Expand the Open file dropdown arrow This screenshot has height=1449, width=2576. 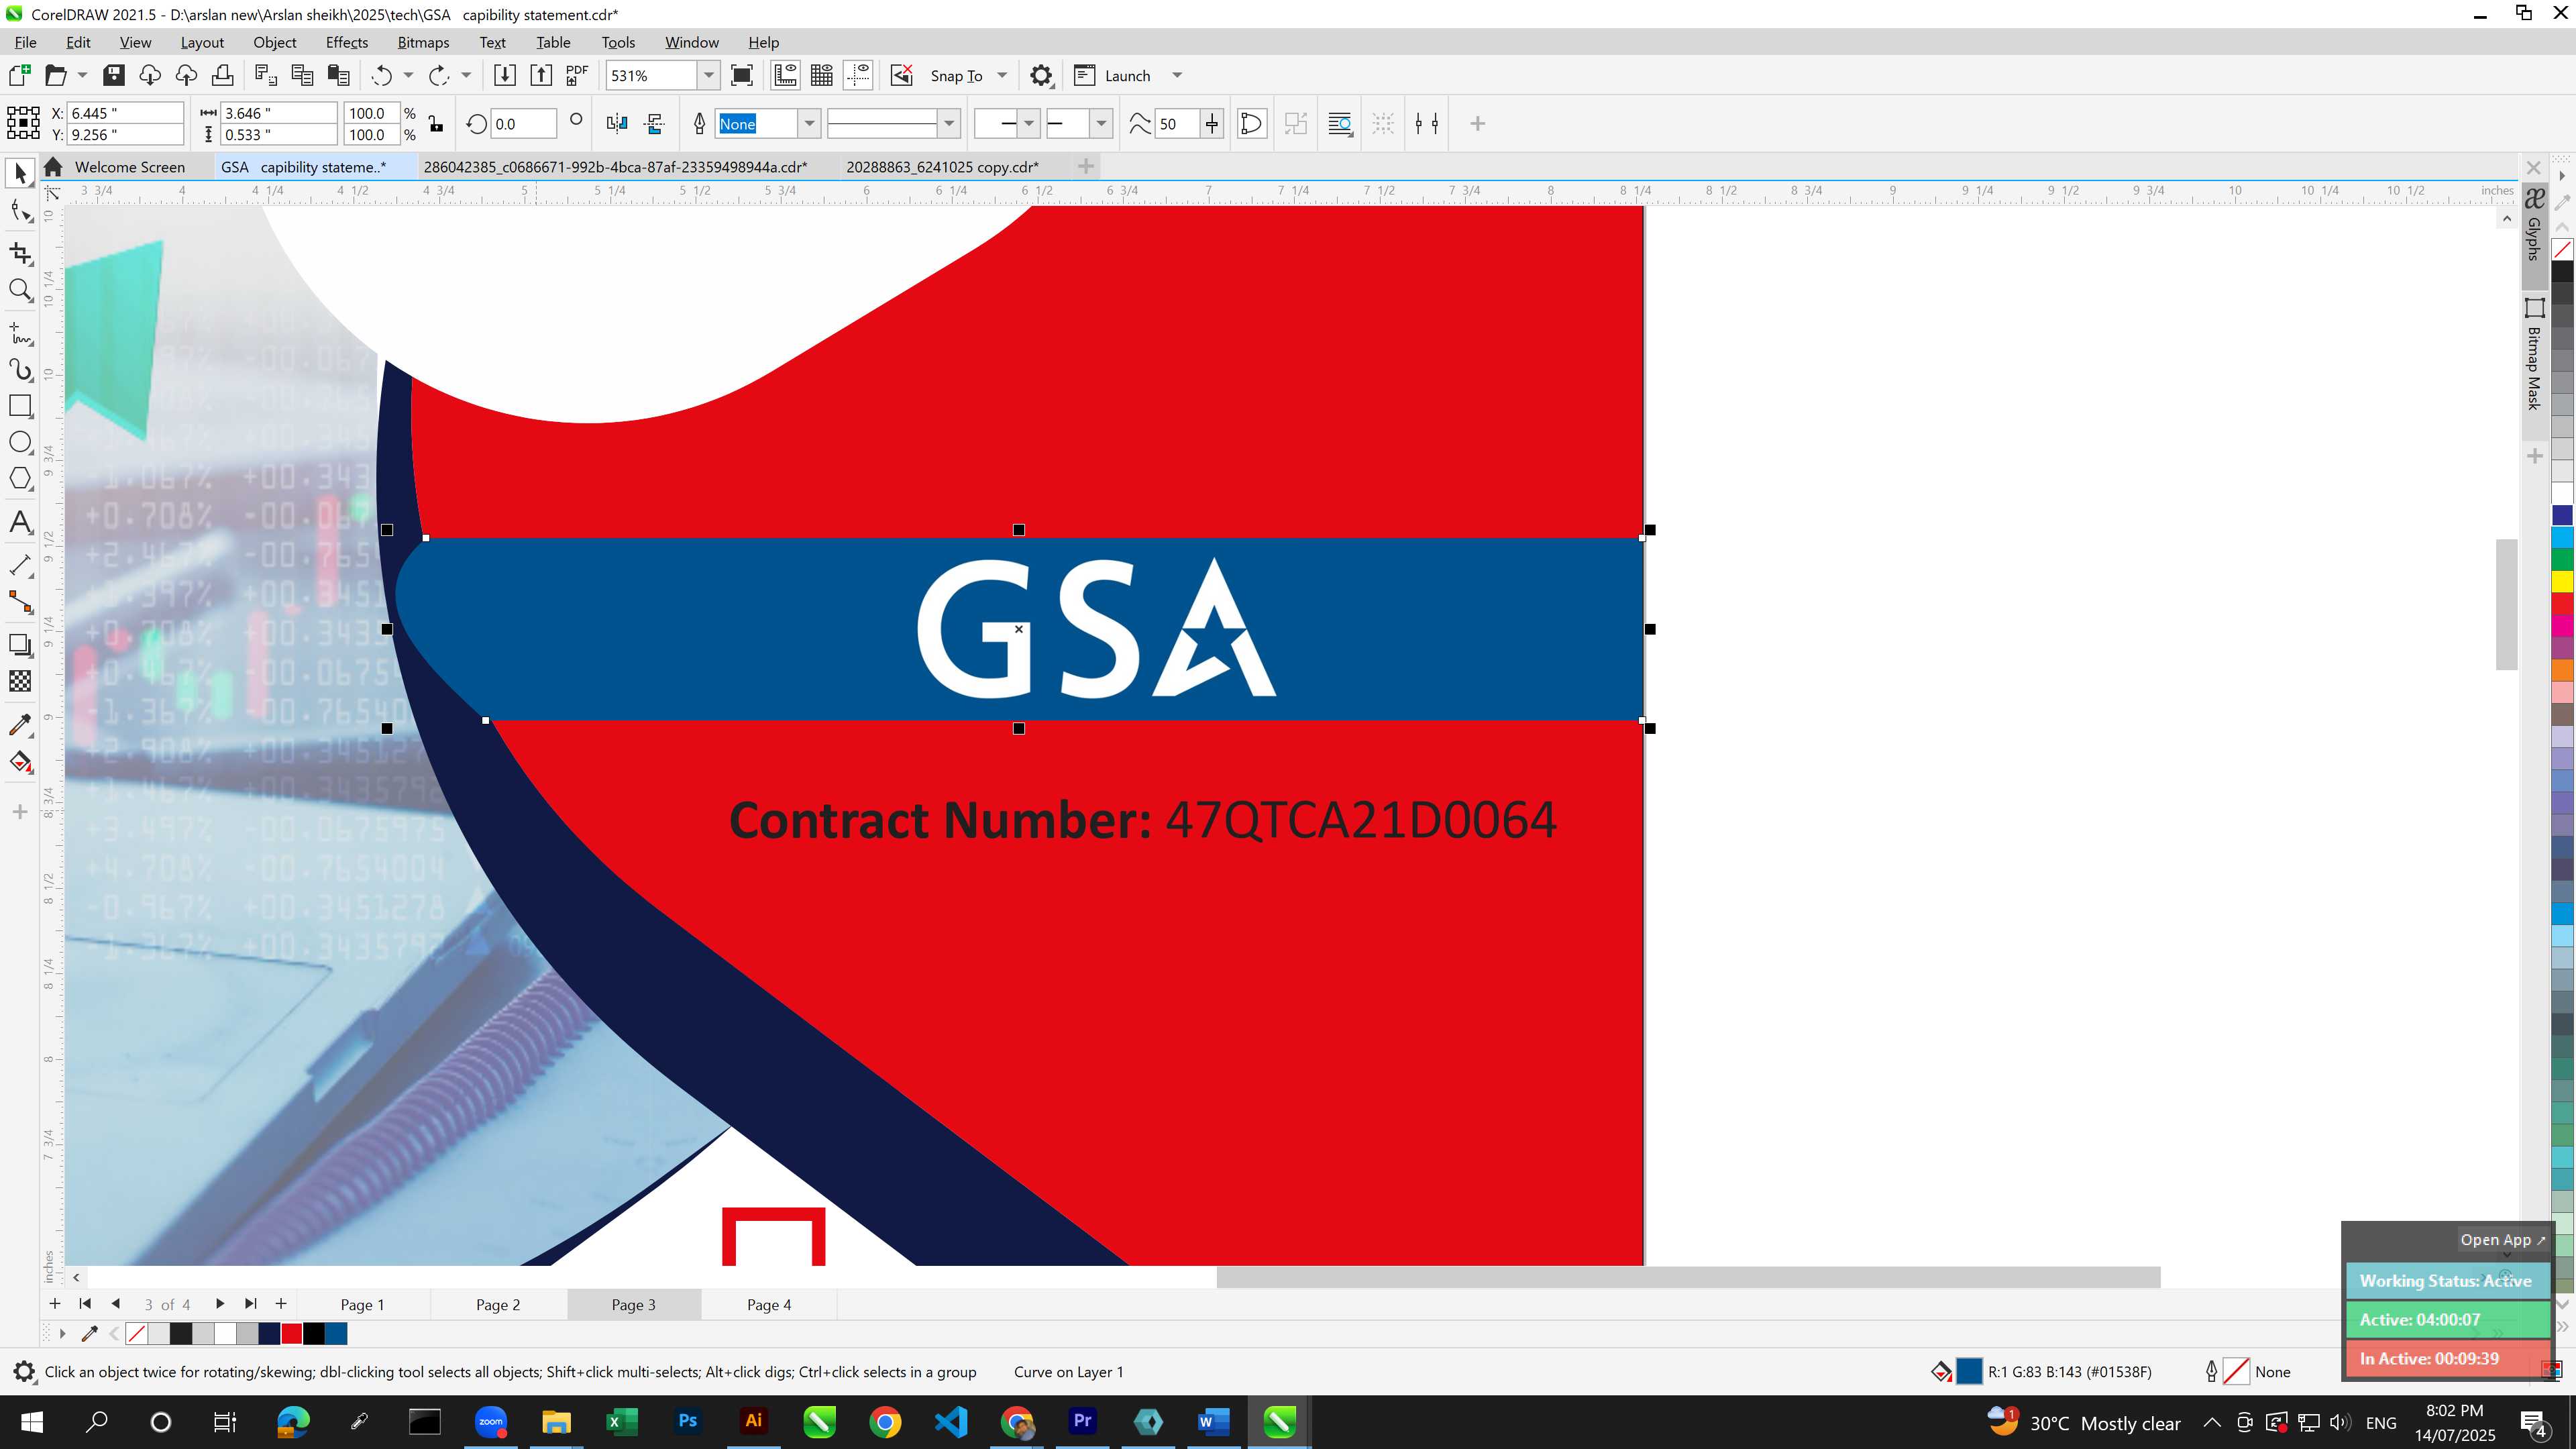tap(82, 76)
